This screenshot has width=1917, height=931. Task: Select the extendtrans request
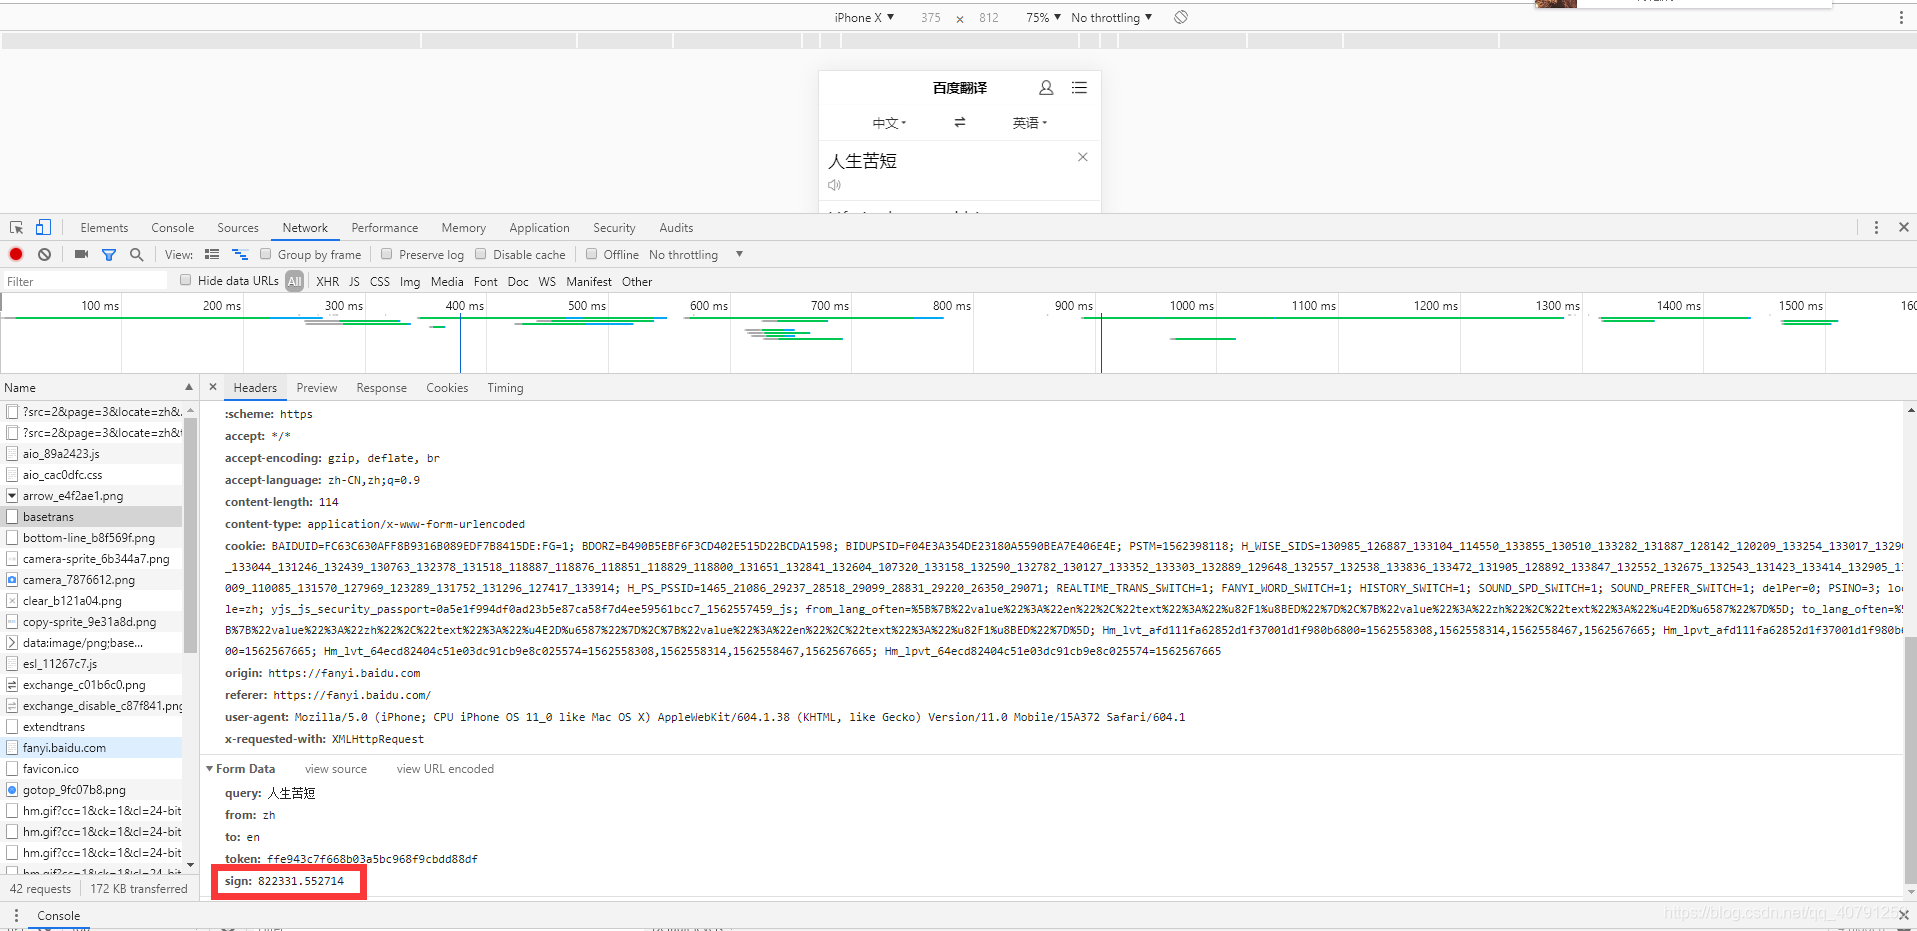(x=93, y=727)
